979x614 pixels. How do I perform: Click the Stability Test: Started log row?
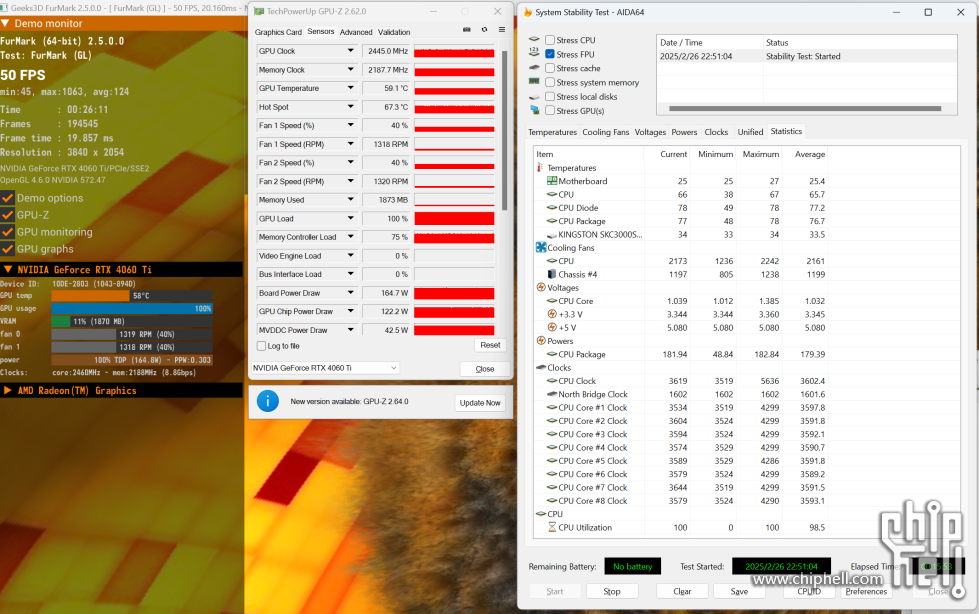(807, 56)
